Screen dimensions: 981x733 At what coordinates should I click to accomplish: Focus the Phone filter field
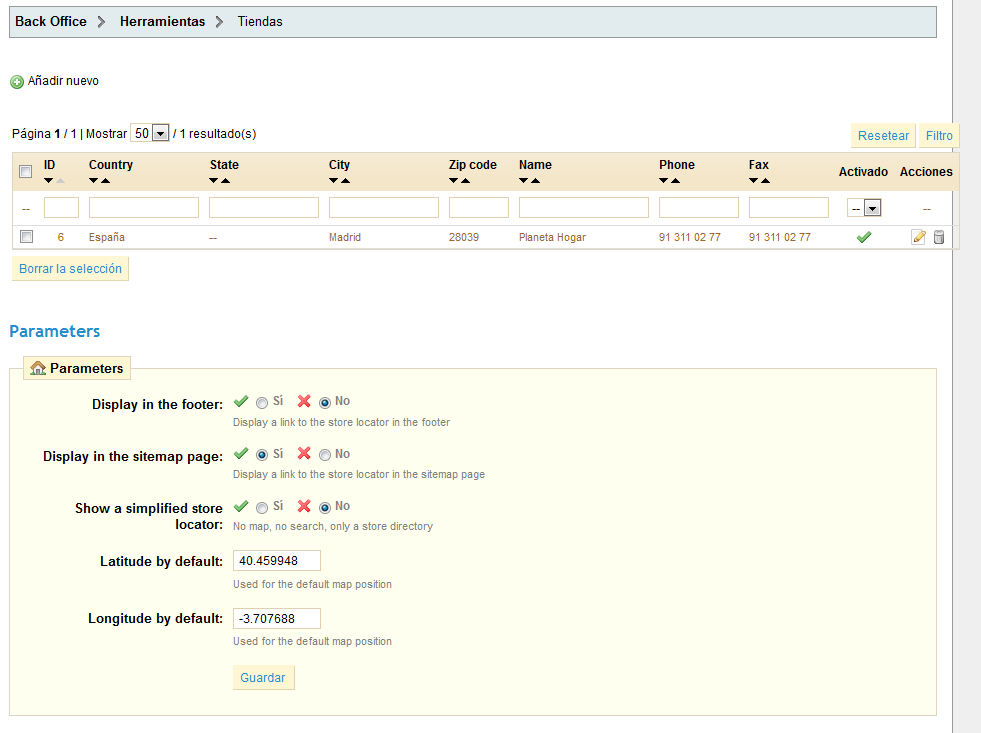[699, 208]
